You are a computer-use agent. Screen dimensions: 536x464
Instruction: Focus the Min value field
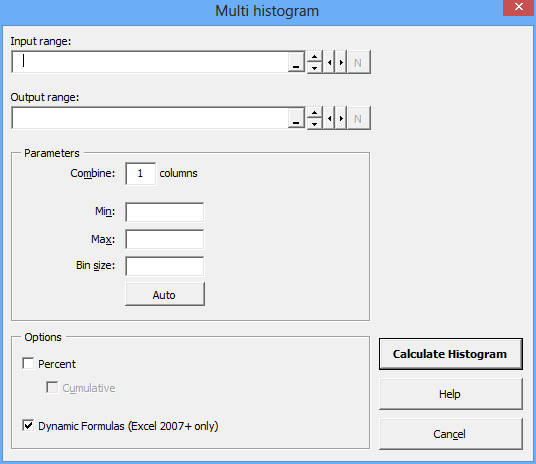coord(165,212)
